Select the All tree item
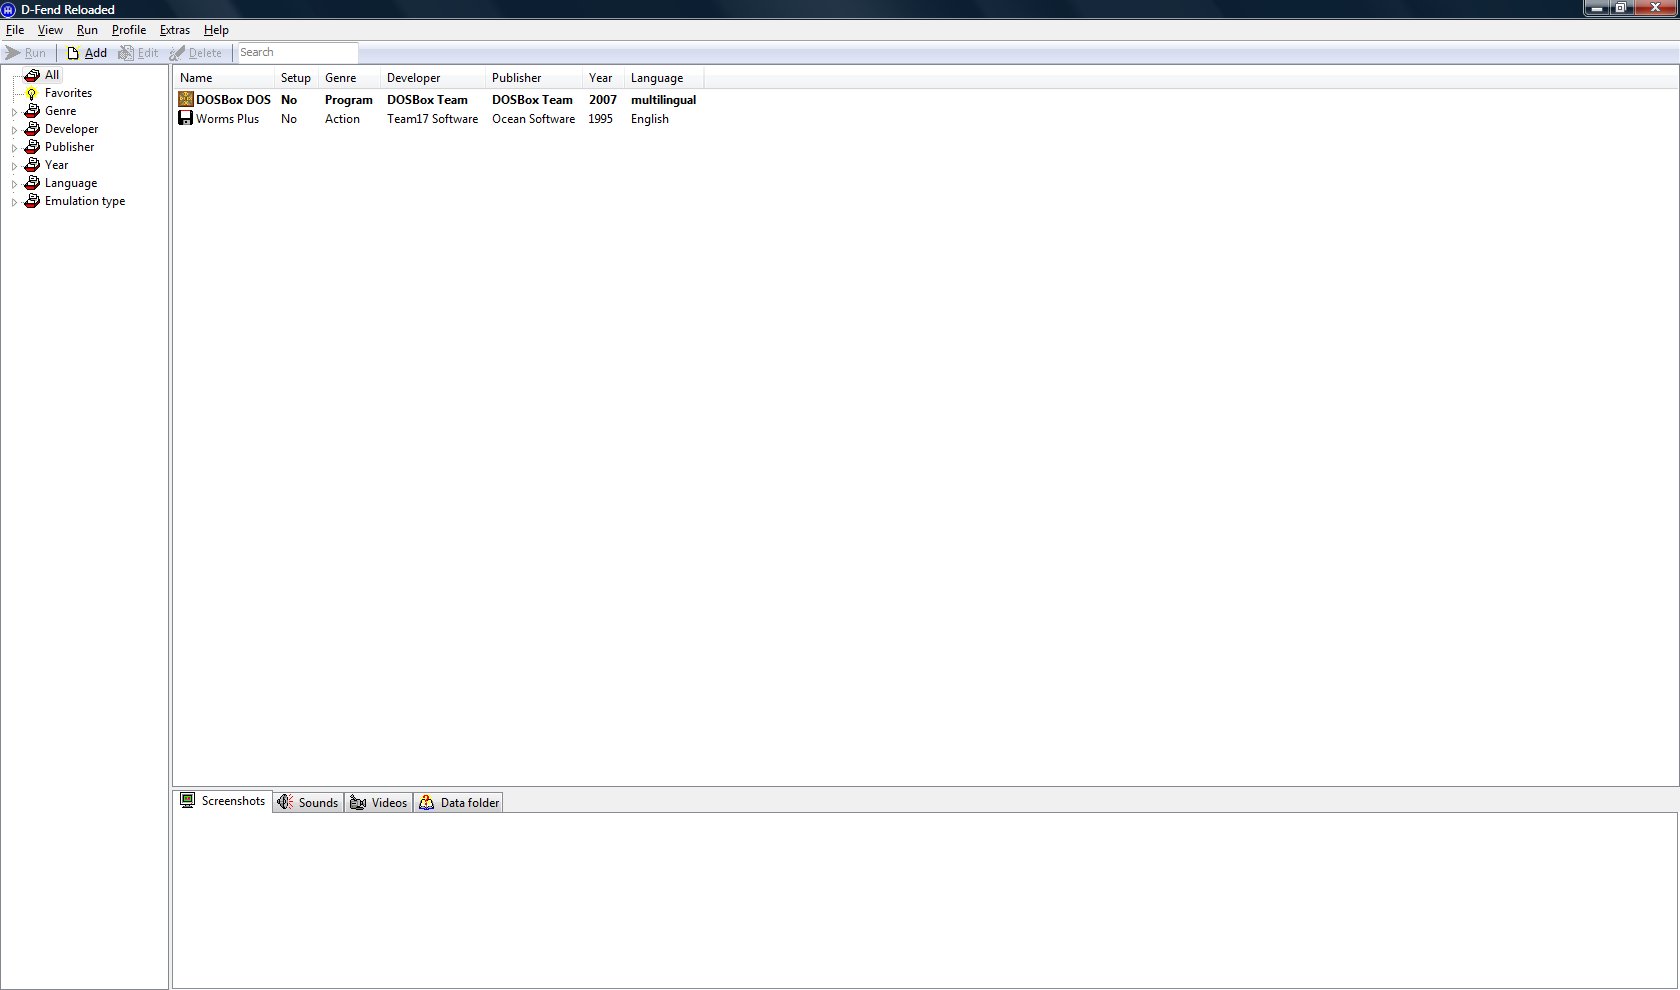The height and width of the screenshot is (990, 1680). (52, 75)
